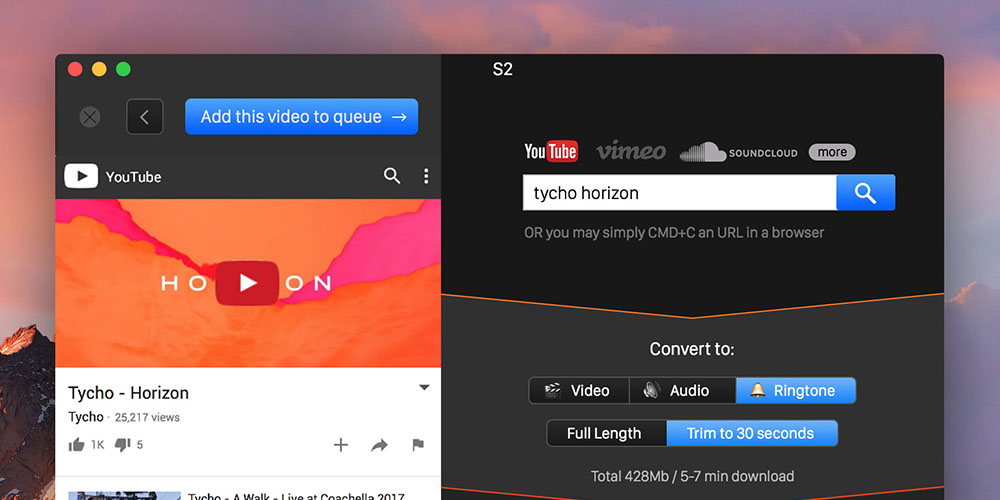Play the Horizon video
The height and width of the screenshot is (500, 1000).
pyautogui.click(x=247, y=283)
